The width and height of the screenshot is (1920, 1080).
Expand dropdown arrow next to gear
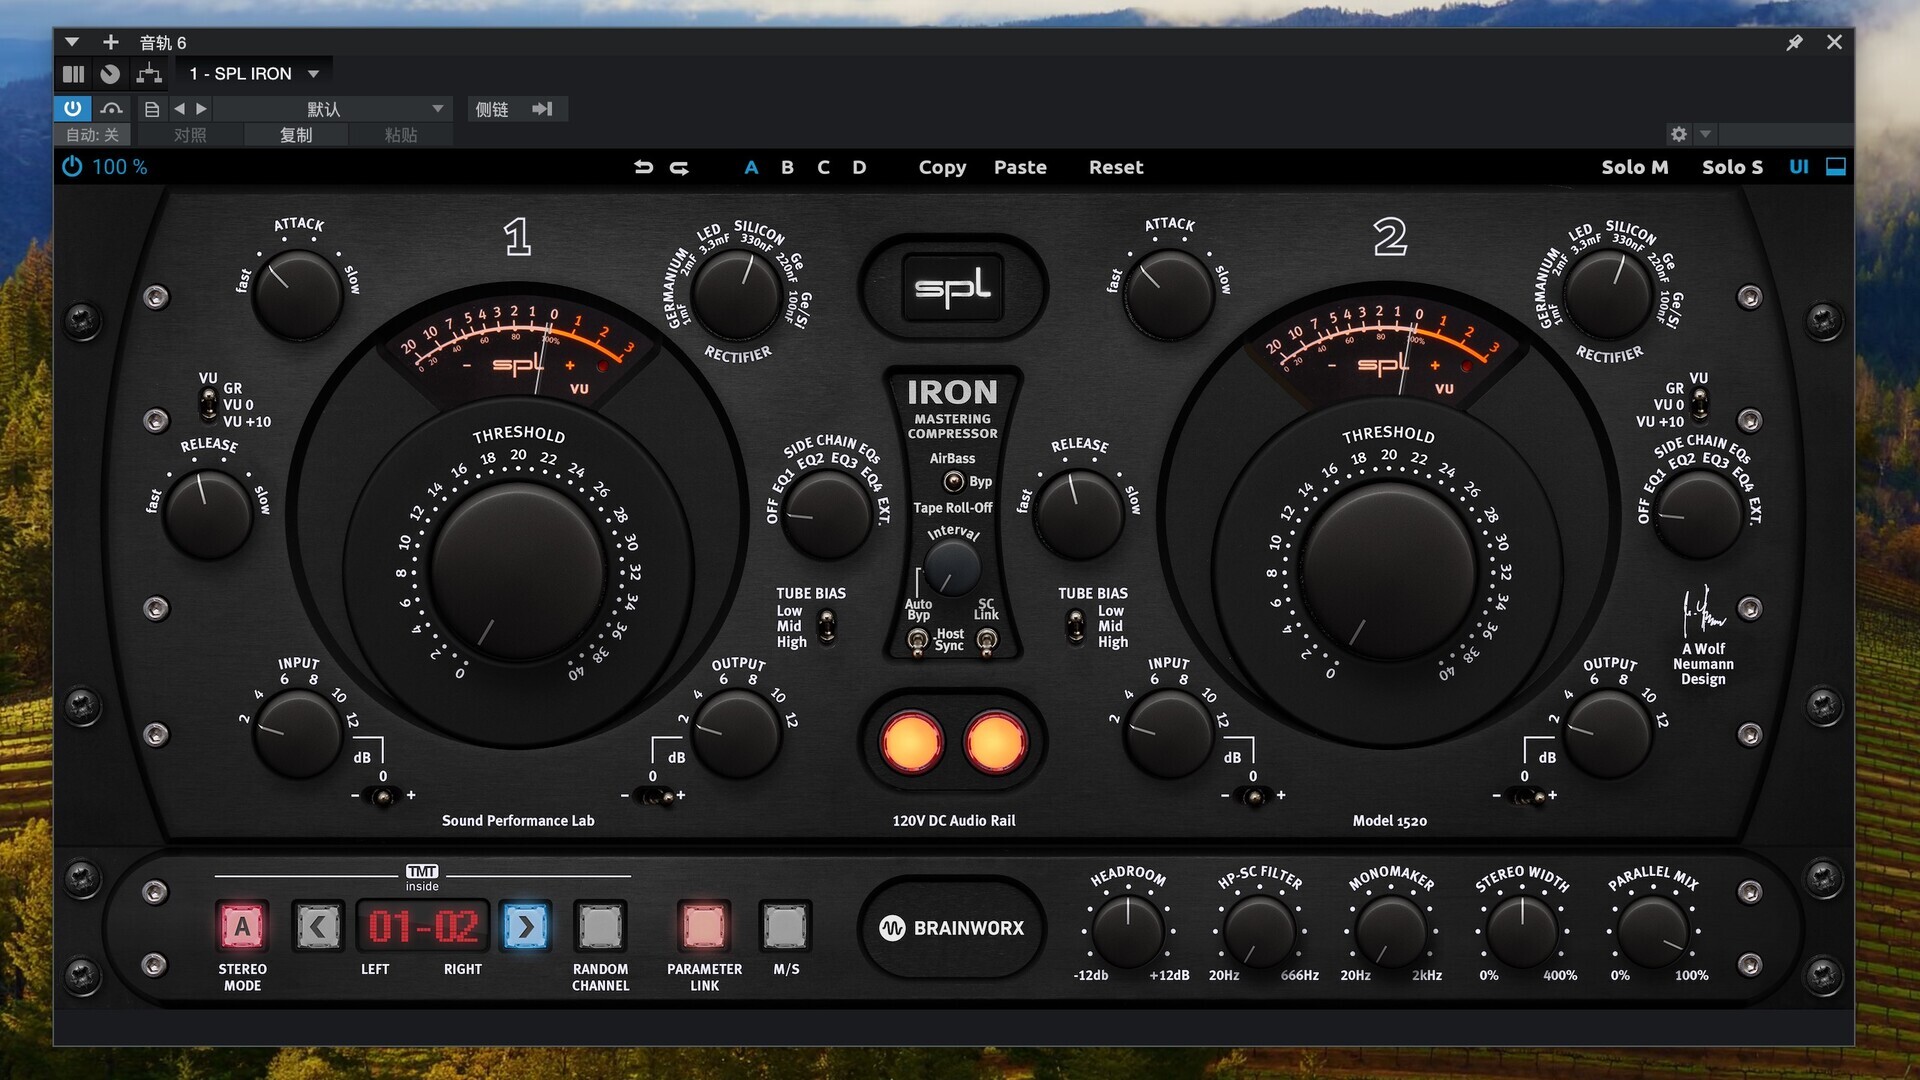tap(1706, 134)
